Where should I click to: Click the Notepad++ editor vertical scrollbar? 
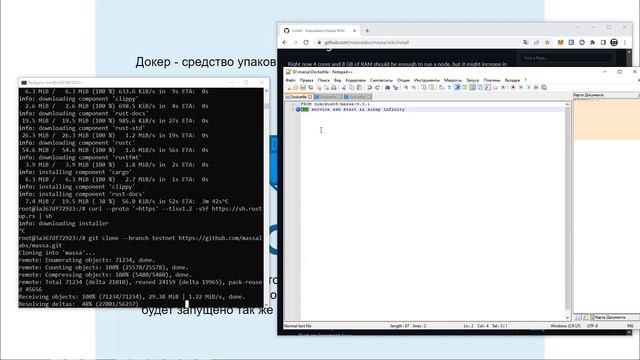tap(567, 211)
